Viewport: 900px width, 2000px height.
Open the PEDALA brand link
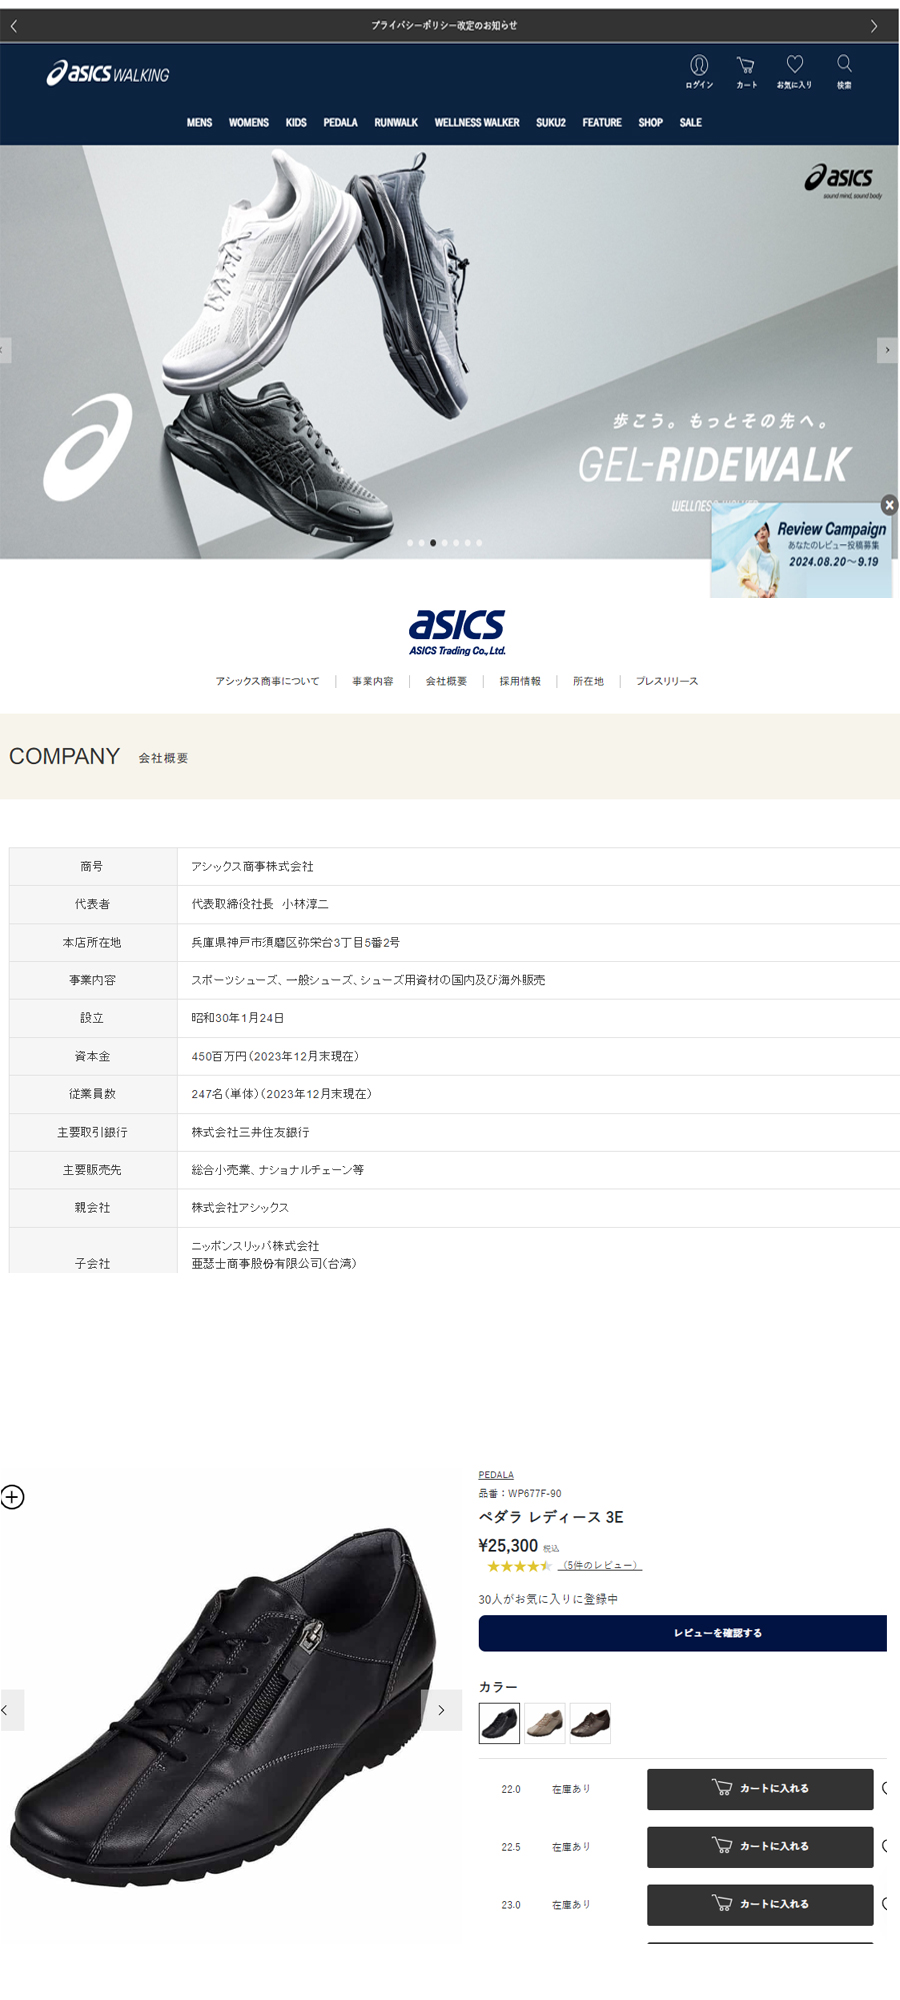(496, 1475)
